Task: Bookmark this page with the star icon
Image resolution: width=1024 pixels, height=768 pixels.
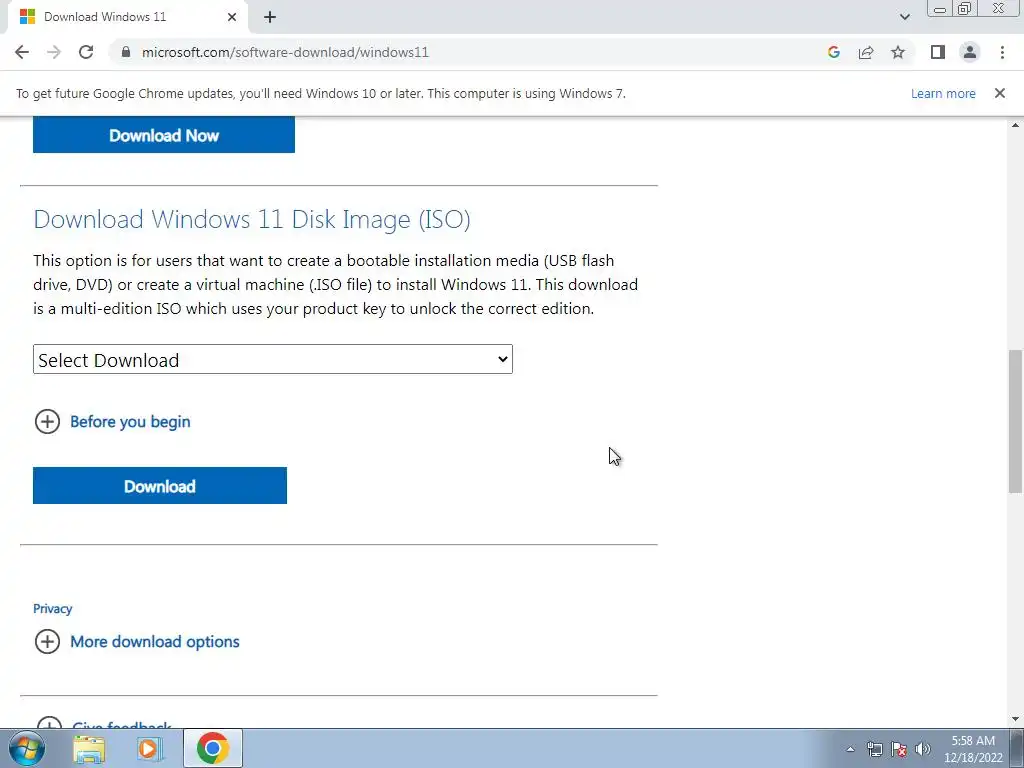Action: (x=898, y=52)
